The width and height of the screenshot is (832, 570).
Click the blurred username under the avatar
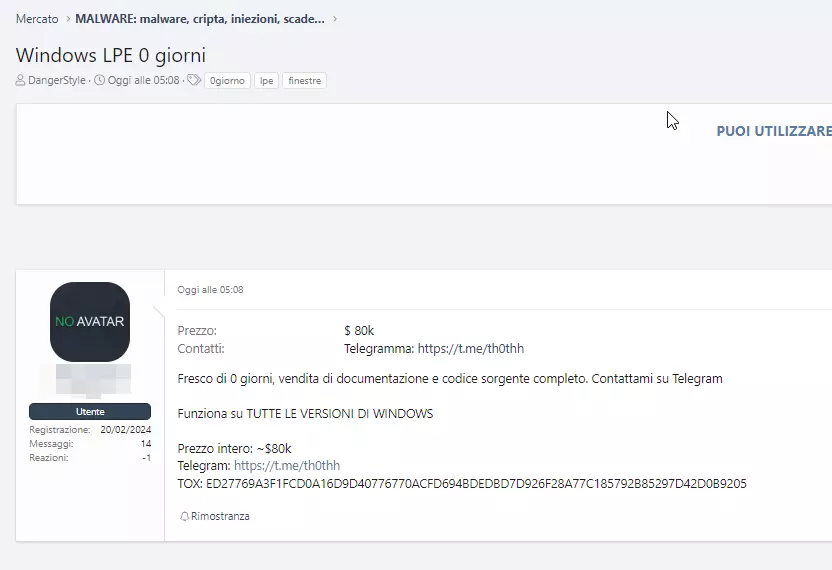(93, 381)
